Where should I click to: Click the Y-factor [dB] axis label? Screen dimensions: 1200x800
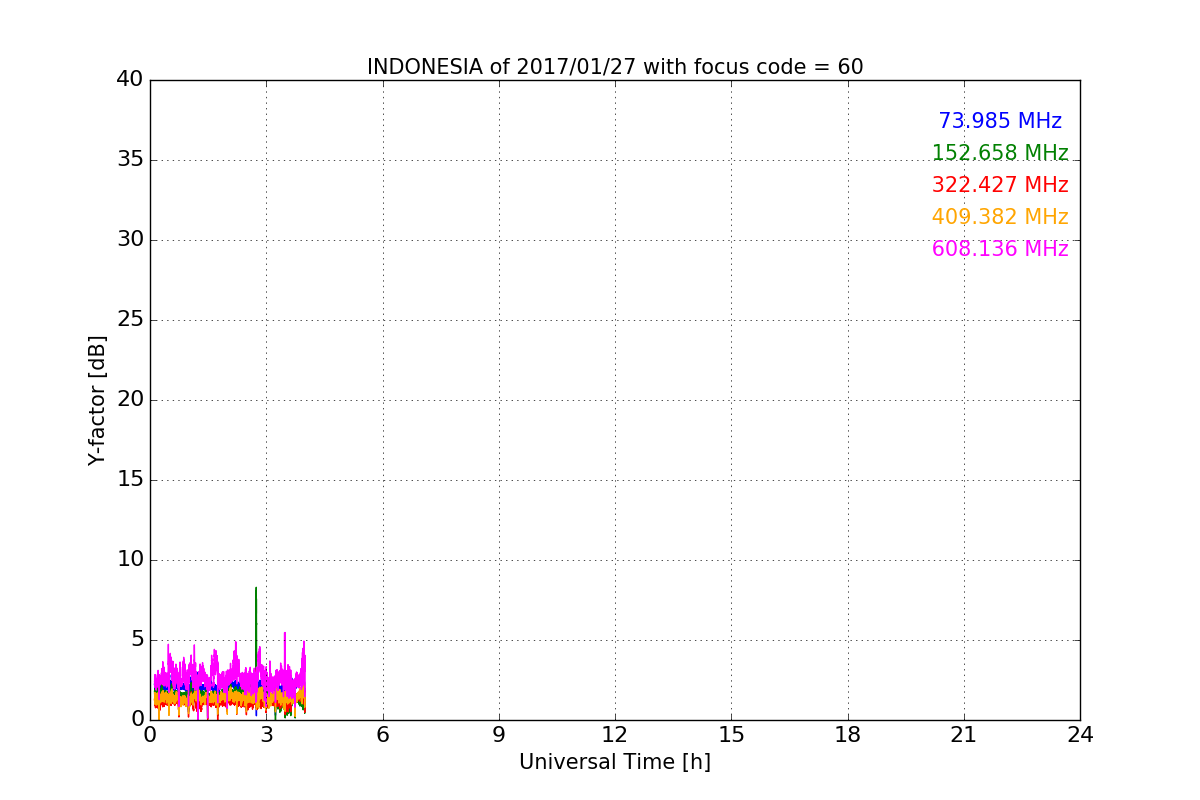click(x=97, y=400)
